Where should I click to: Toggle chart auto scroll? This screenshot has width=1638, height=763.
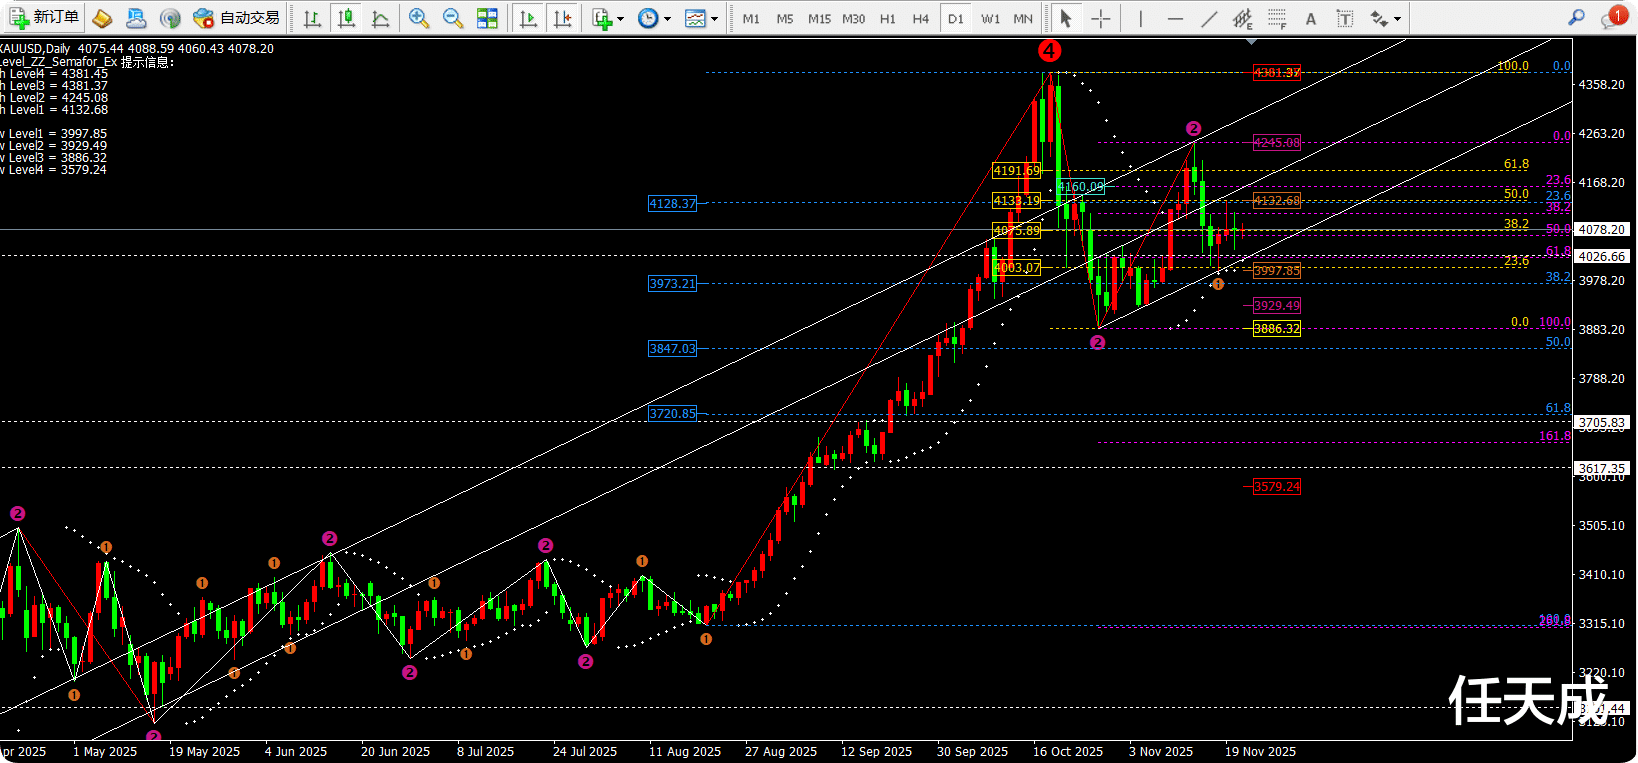pos(528,18)
